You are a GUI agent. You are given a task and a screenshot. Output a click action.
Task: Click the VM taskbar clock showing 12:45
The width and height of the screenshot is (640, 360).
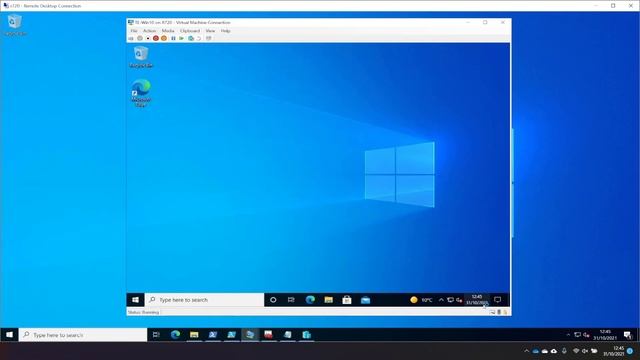477,300
